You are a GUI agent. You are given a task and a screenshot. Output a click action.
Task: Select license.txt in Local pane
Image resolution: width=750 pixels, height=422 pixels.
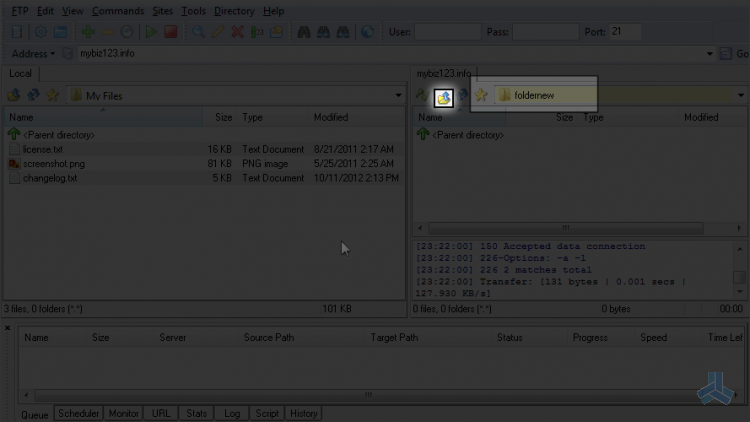click(43, 149)
